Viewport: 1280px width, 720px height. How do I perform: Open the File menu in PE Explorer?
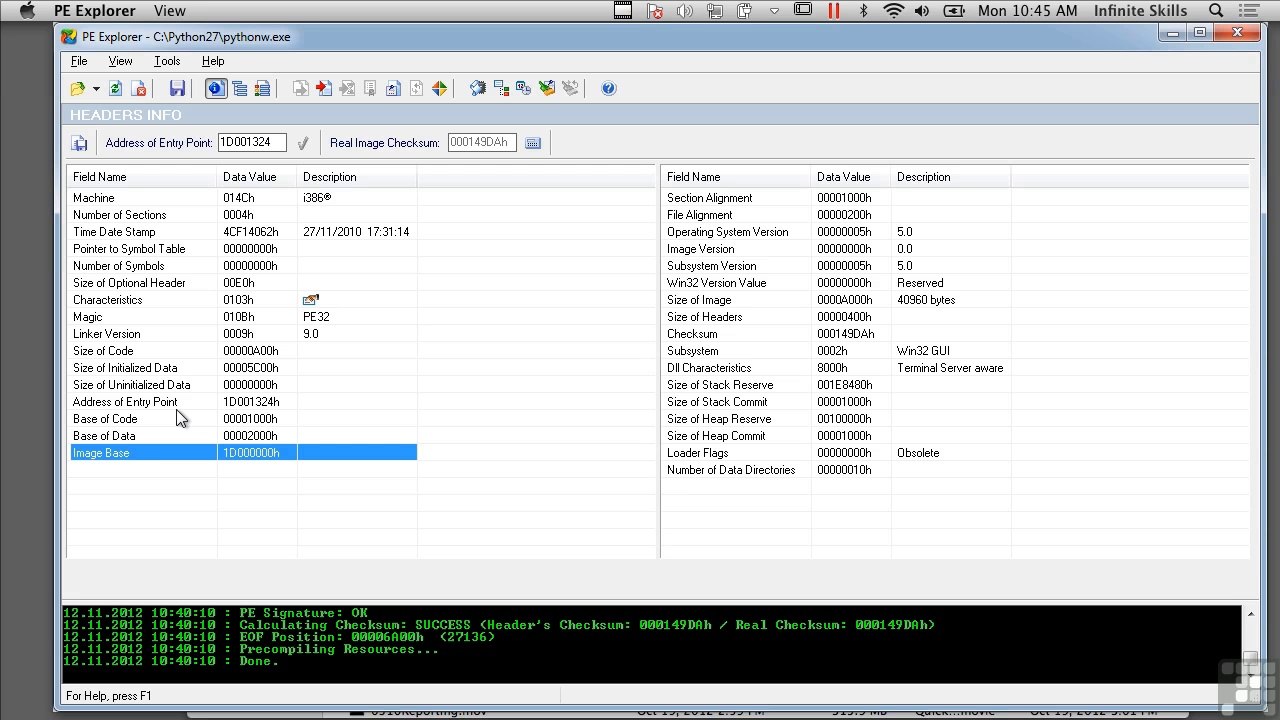pyautogui.click(x=79, y=61)
